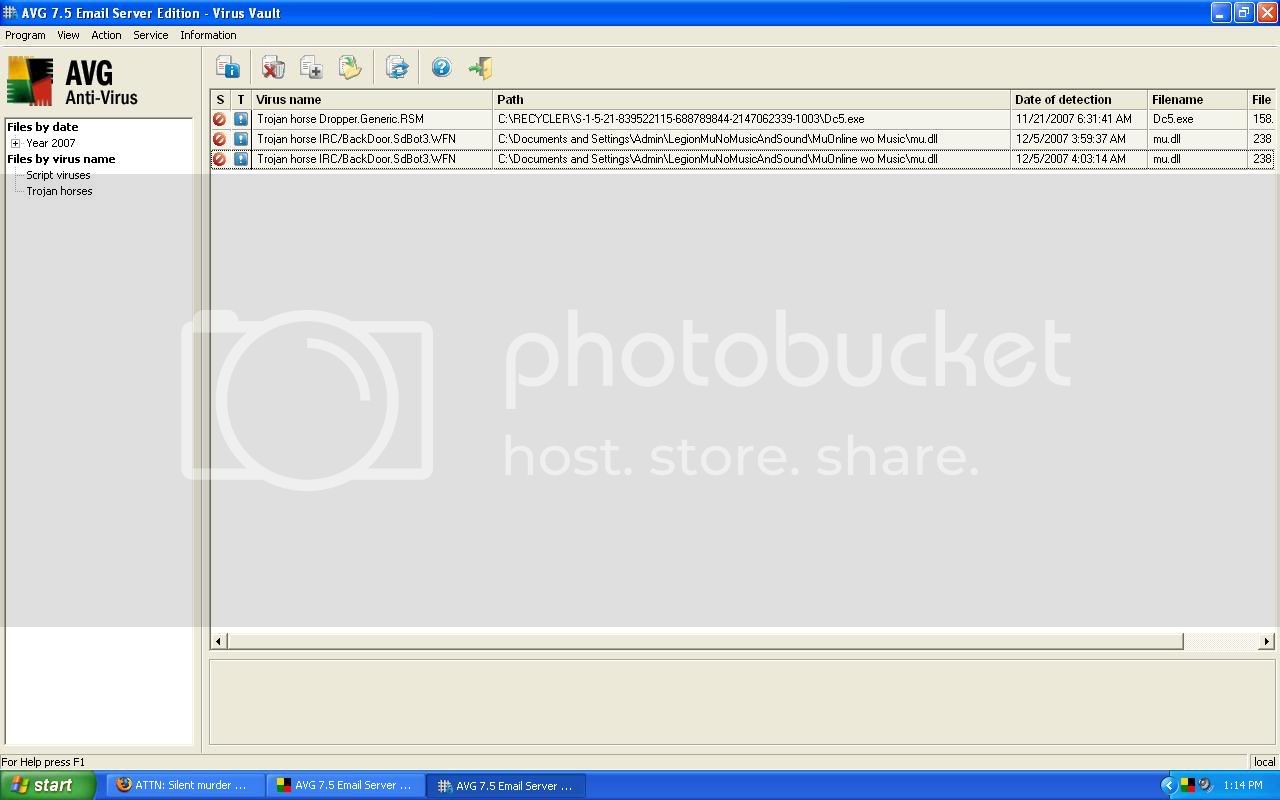Click the blue type icon in the 3:59:37 AM row
The width and height of the screenshot is (1280, 800).
point(241,139)
